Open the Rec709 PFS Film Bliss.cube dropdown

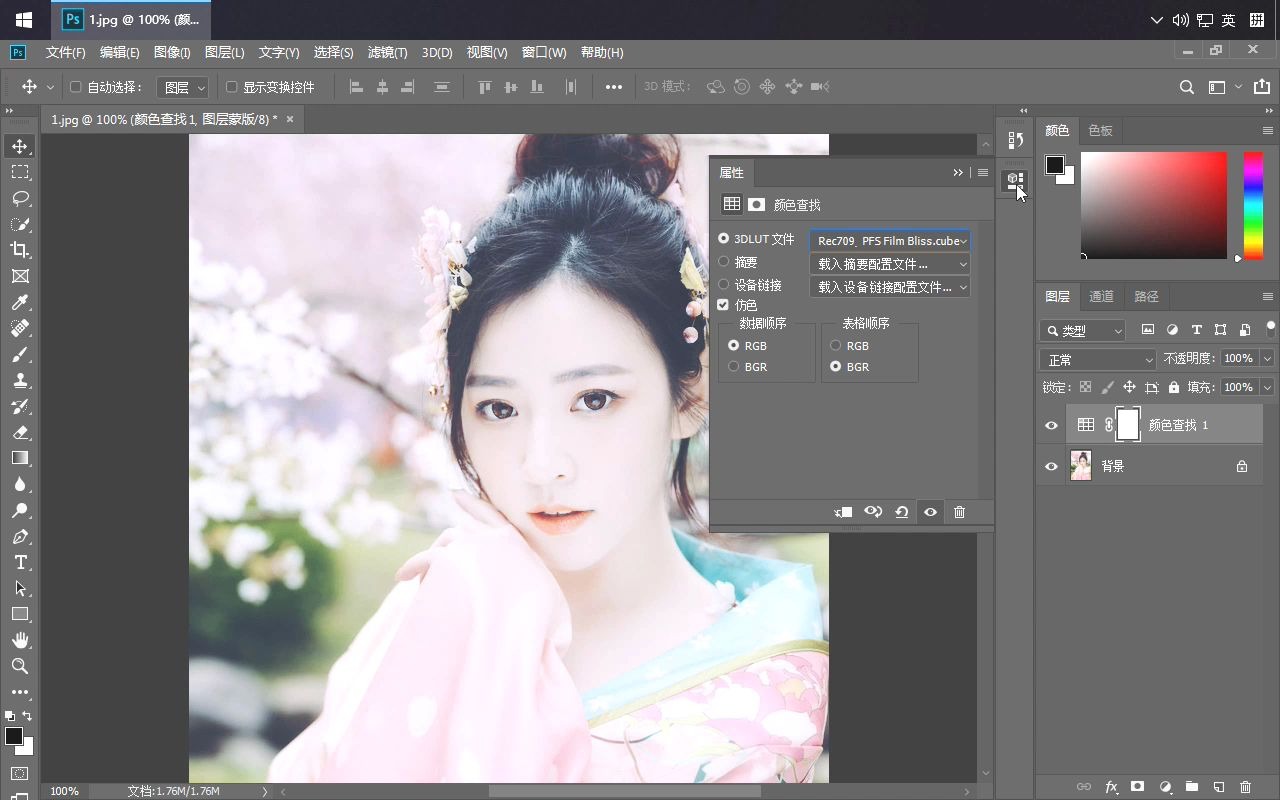(890, 241)
